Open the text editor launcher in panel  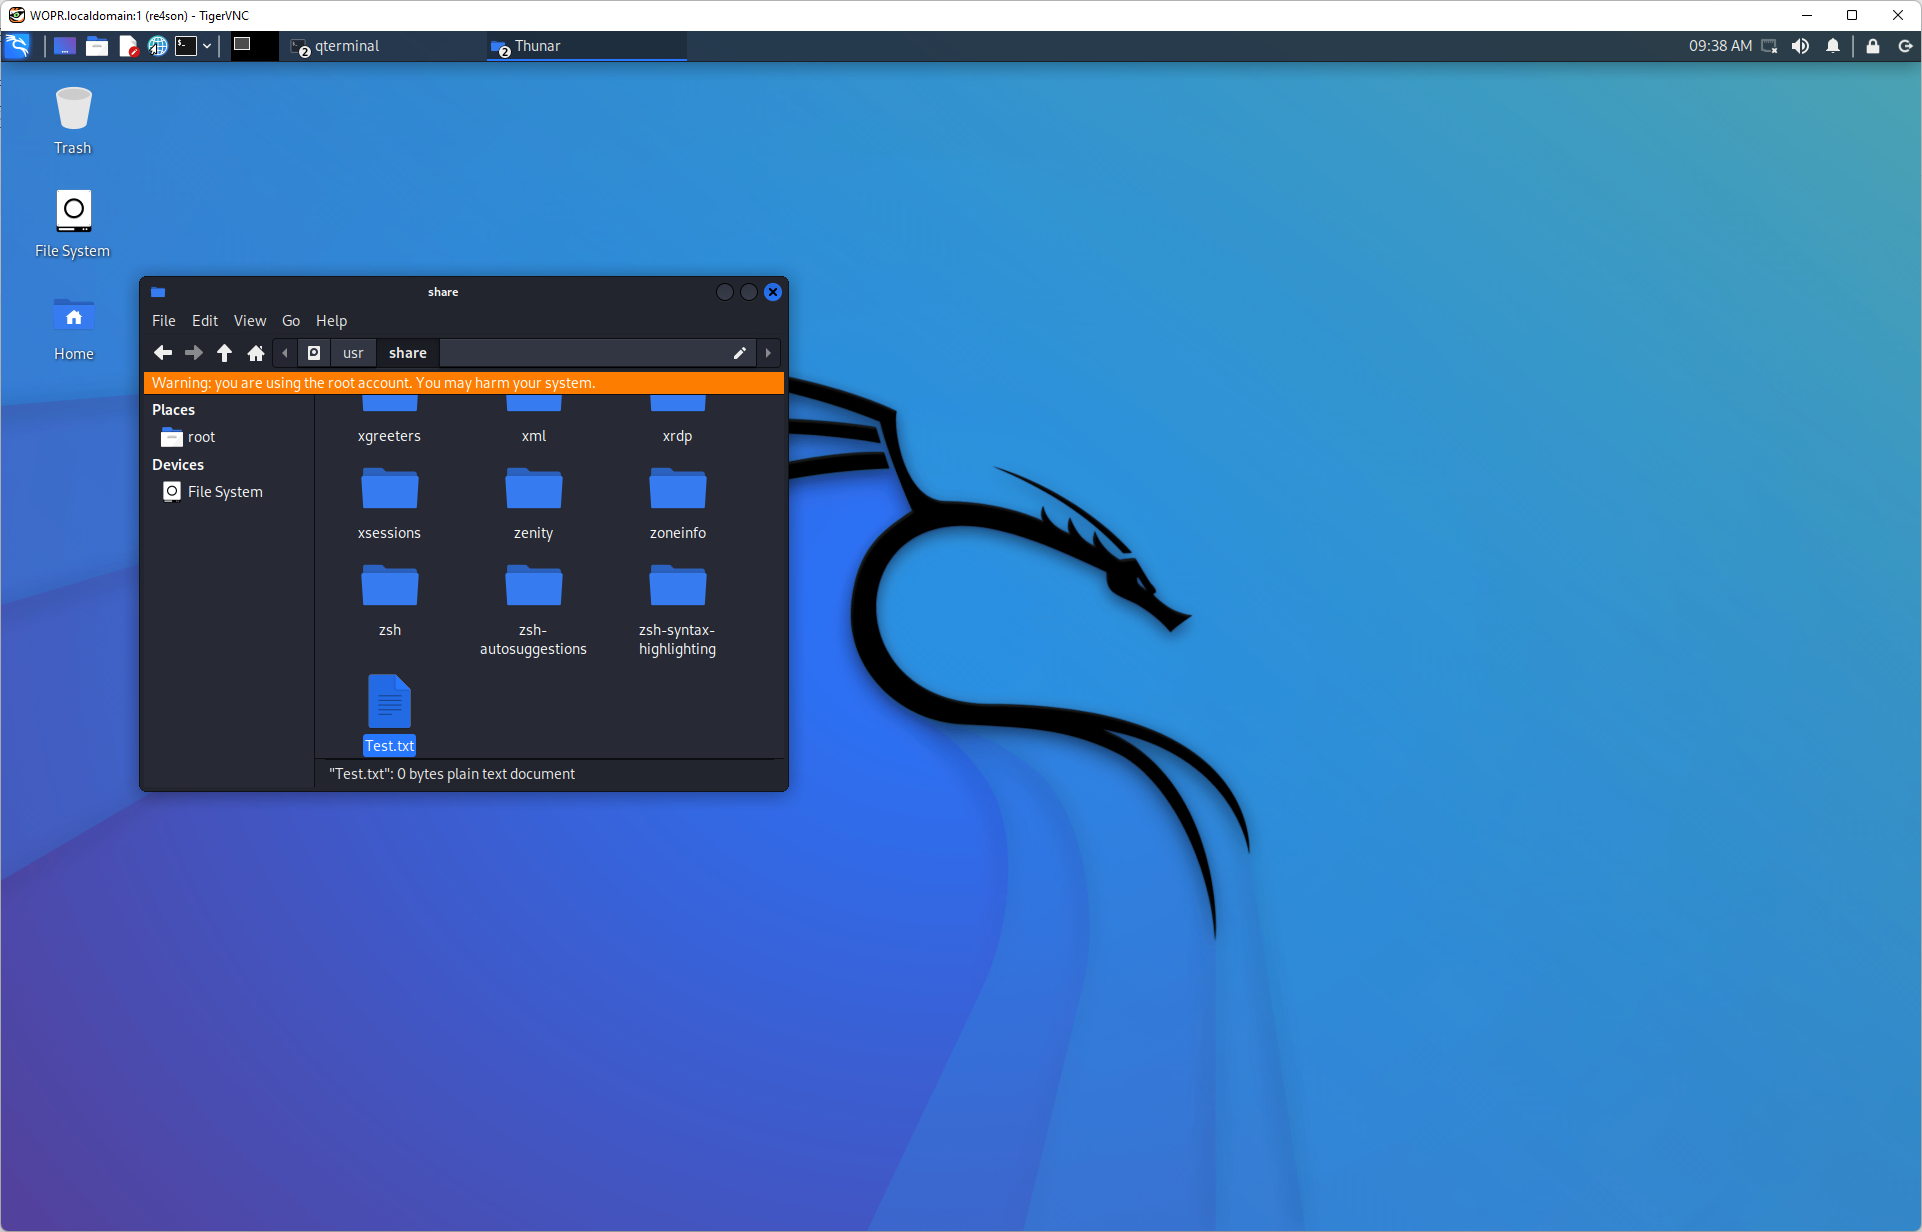tap(128, 46)
